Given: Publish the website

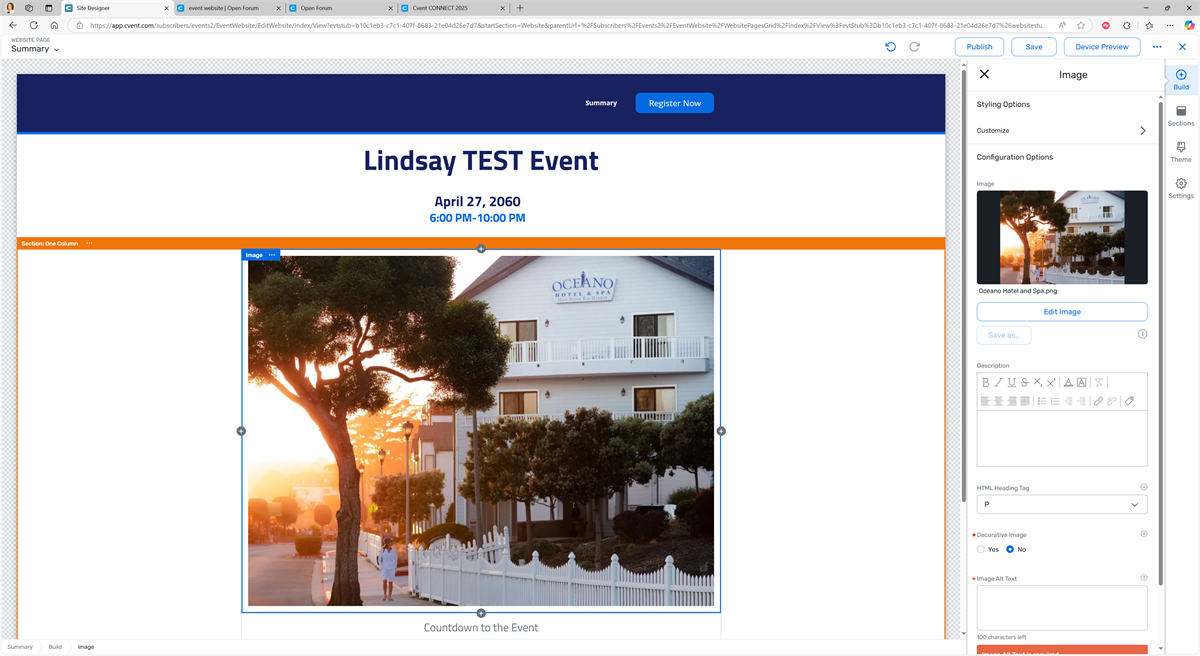Looking at the screenshot, I should coord(980,47).
